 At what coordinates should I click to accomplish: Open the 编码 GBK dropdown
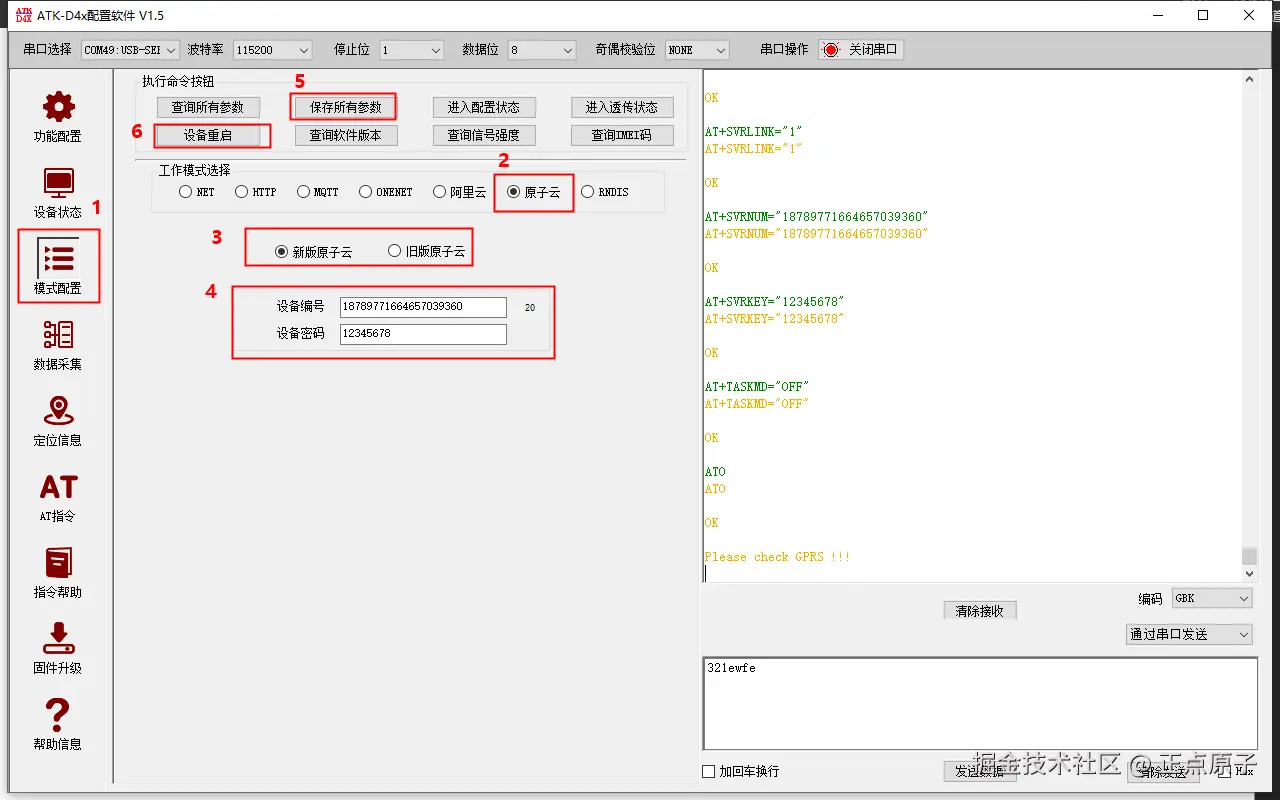coord(1212,598)
